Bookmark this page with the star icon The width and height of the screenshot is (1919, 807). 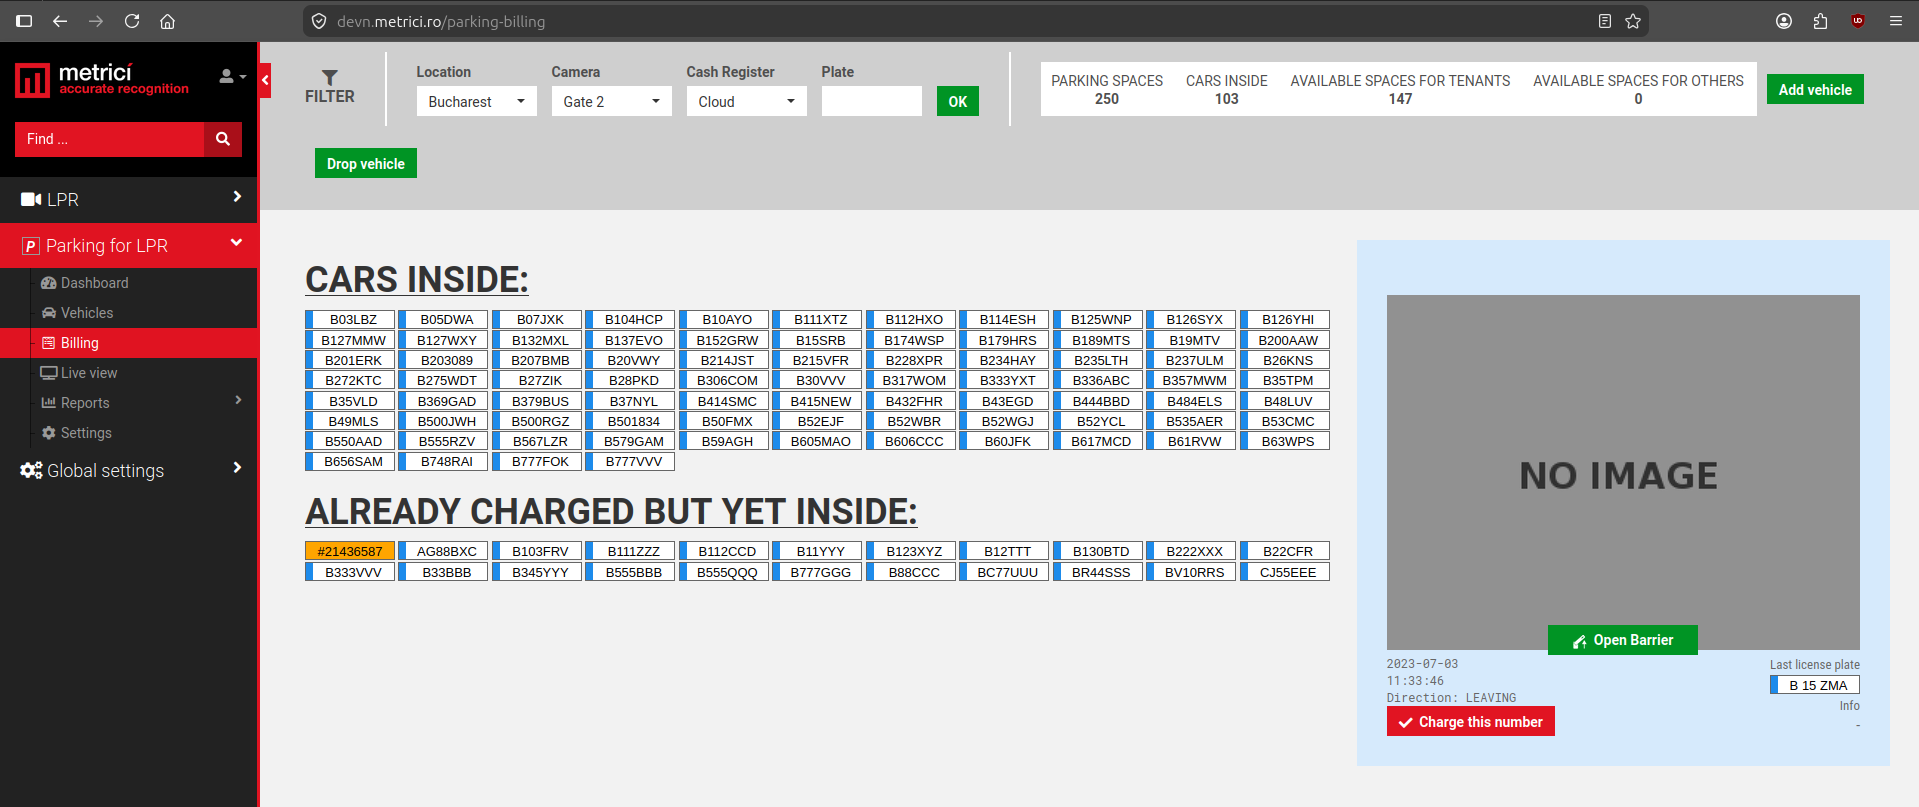(x=1633, y=21)
